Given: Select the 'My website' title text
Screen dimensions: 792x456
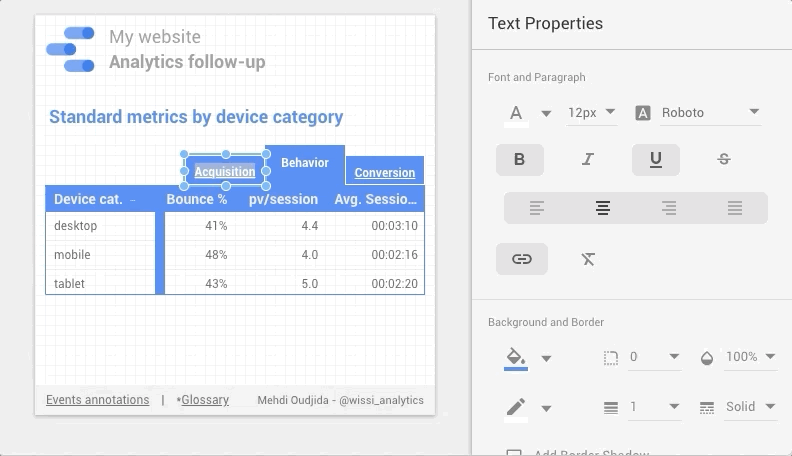Looking at the screenshot, I should pyautogui.click(x=155, y=37).
